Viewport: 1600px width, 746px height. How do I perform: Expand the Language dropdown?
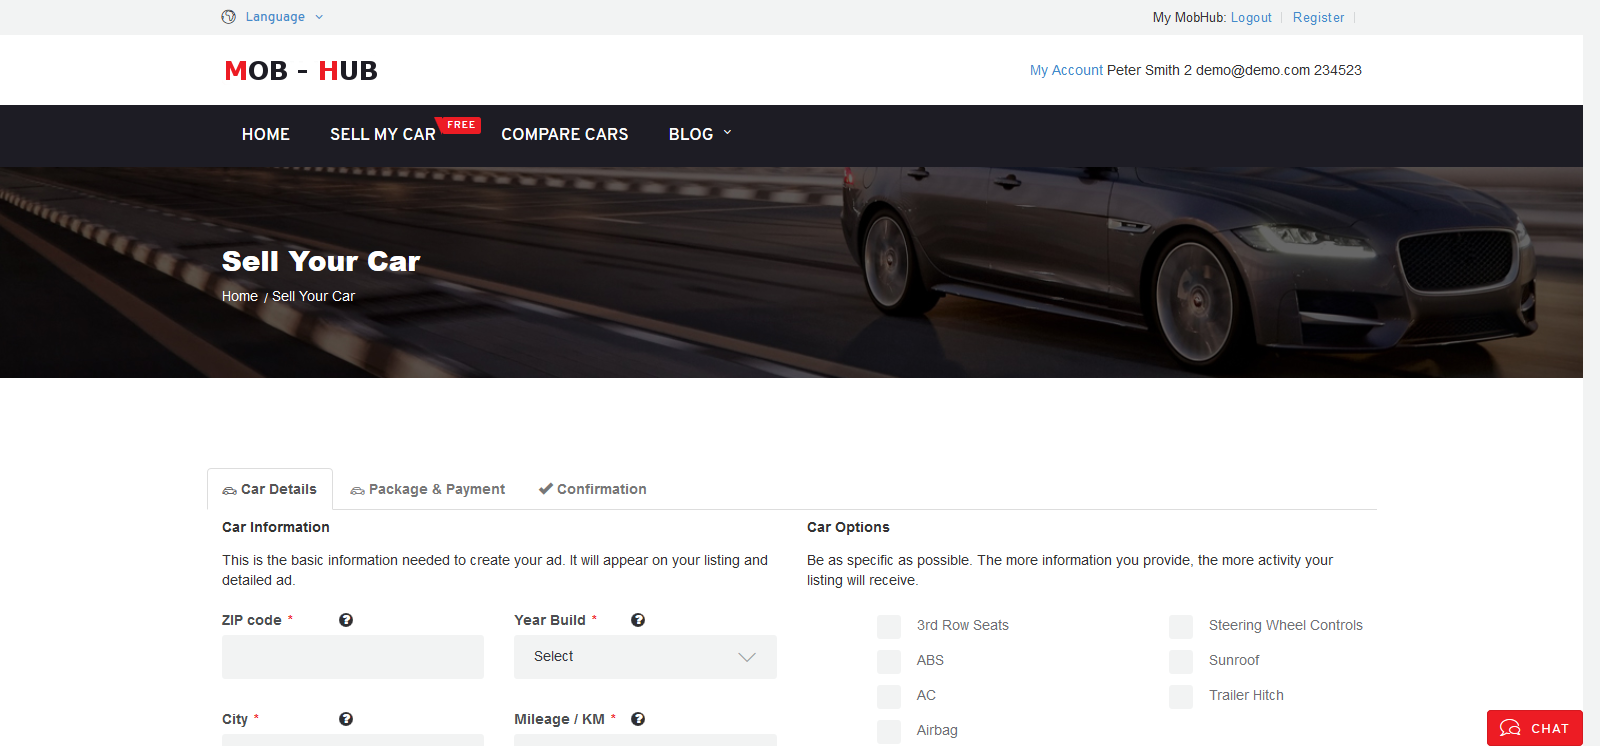coord(284,17)
